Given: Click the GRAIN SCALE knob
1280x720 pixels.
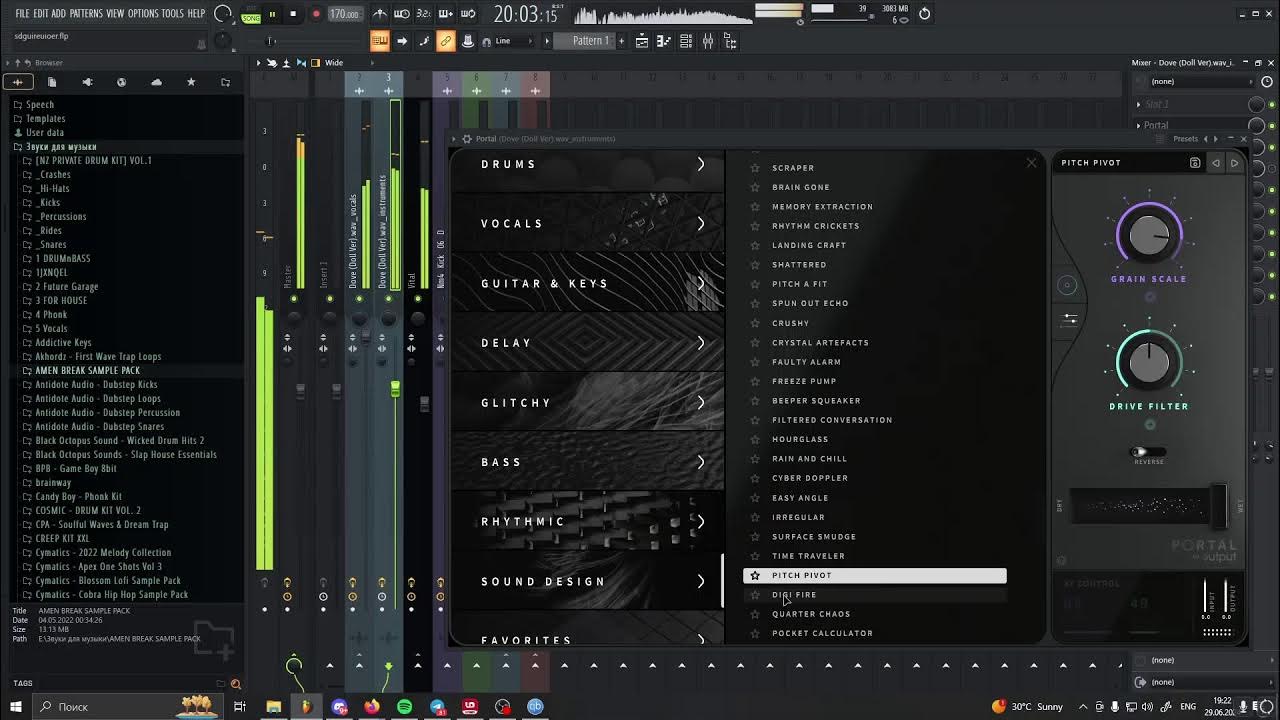Looking at the screenshot, I should pos(1149,235).
